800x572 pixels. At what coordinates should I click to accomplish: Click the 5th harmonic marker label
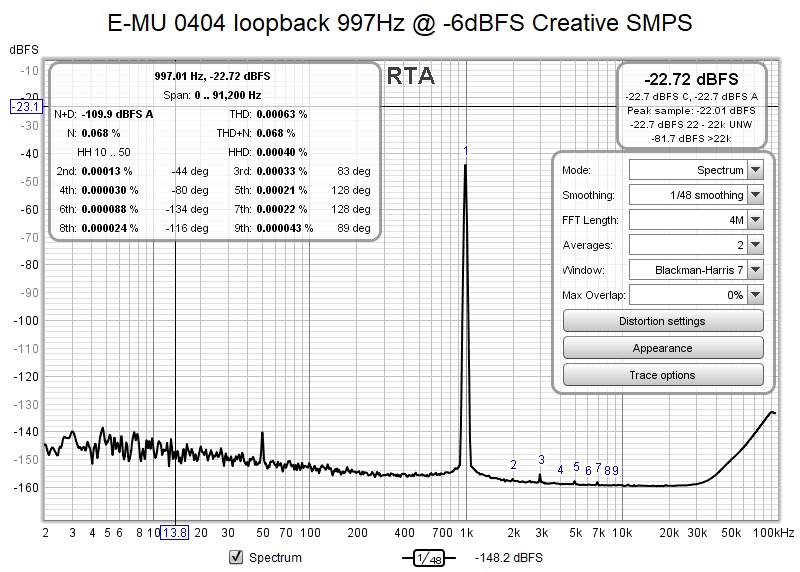[x=576, y=466]
